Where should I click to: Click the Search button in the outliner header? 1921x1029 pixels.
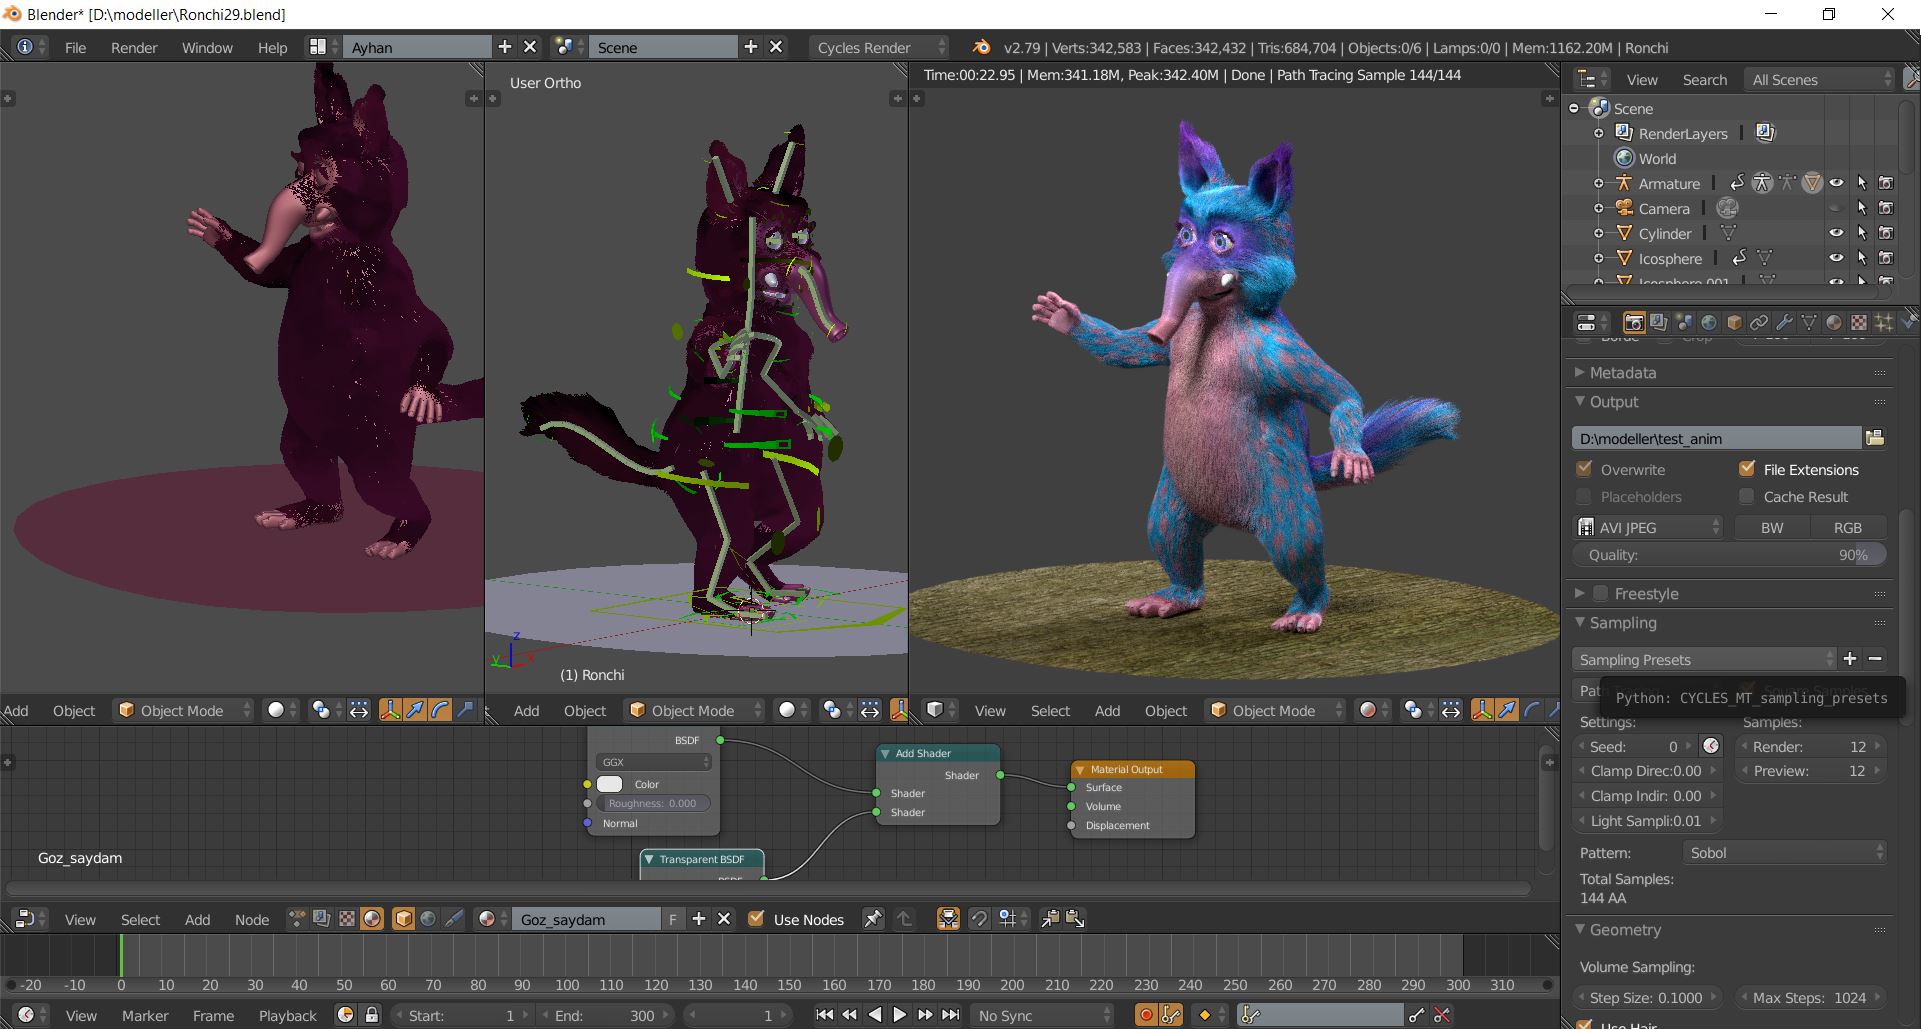pyautogui.click(x=1704, y=79)
